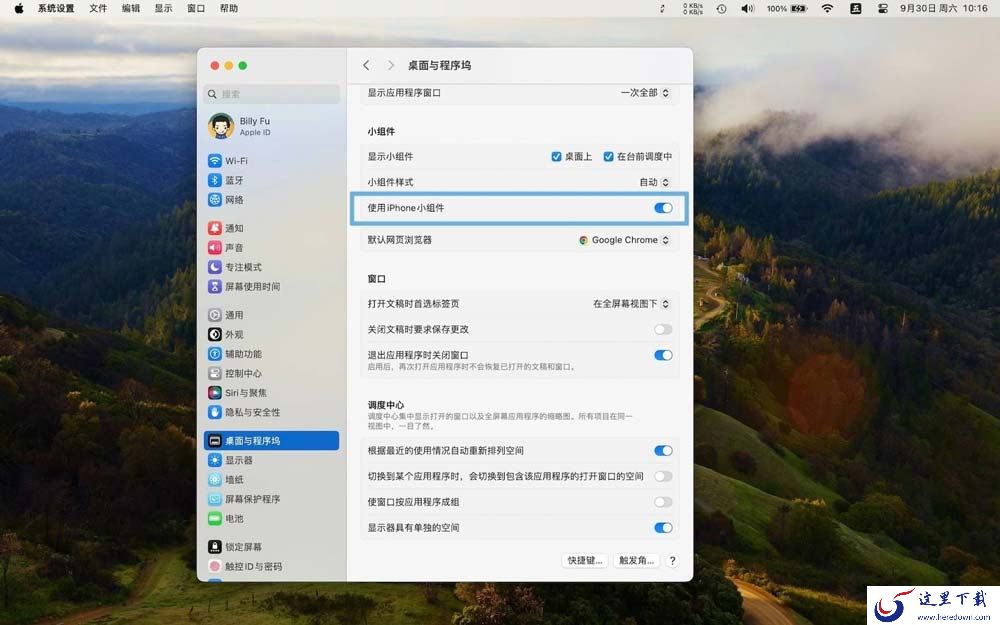Open the 屏幕使用时间 screen time icon
Image resolution: width=1000 pixels, height=625 pixels.
click(x=215, y=286)
